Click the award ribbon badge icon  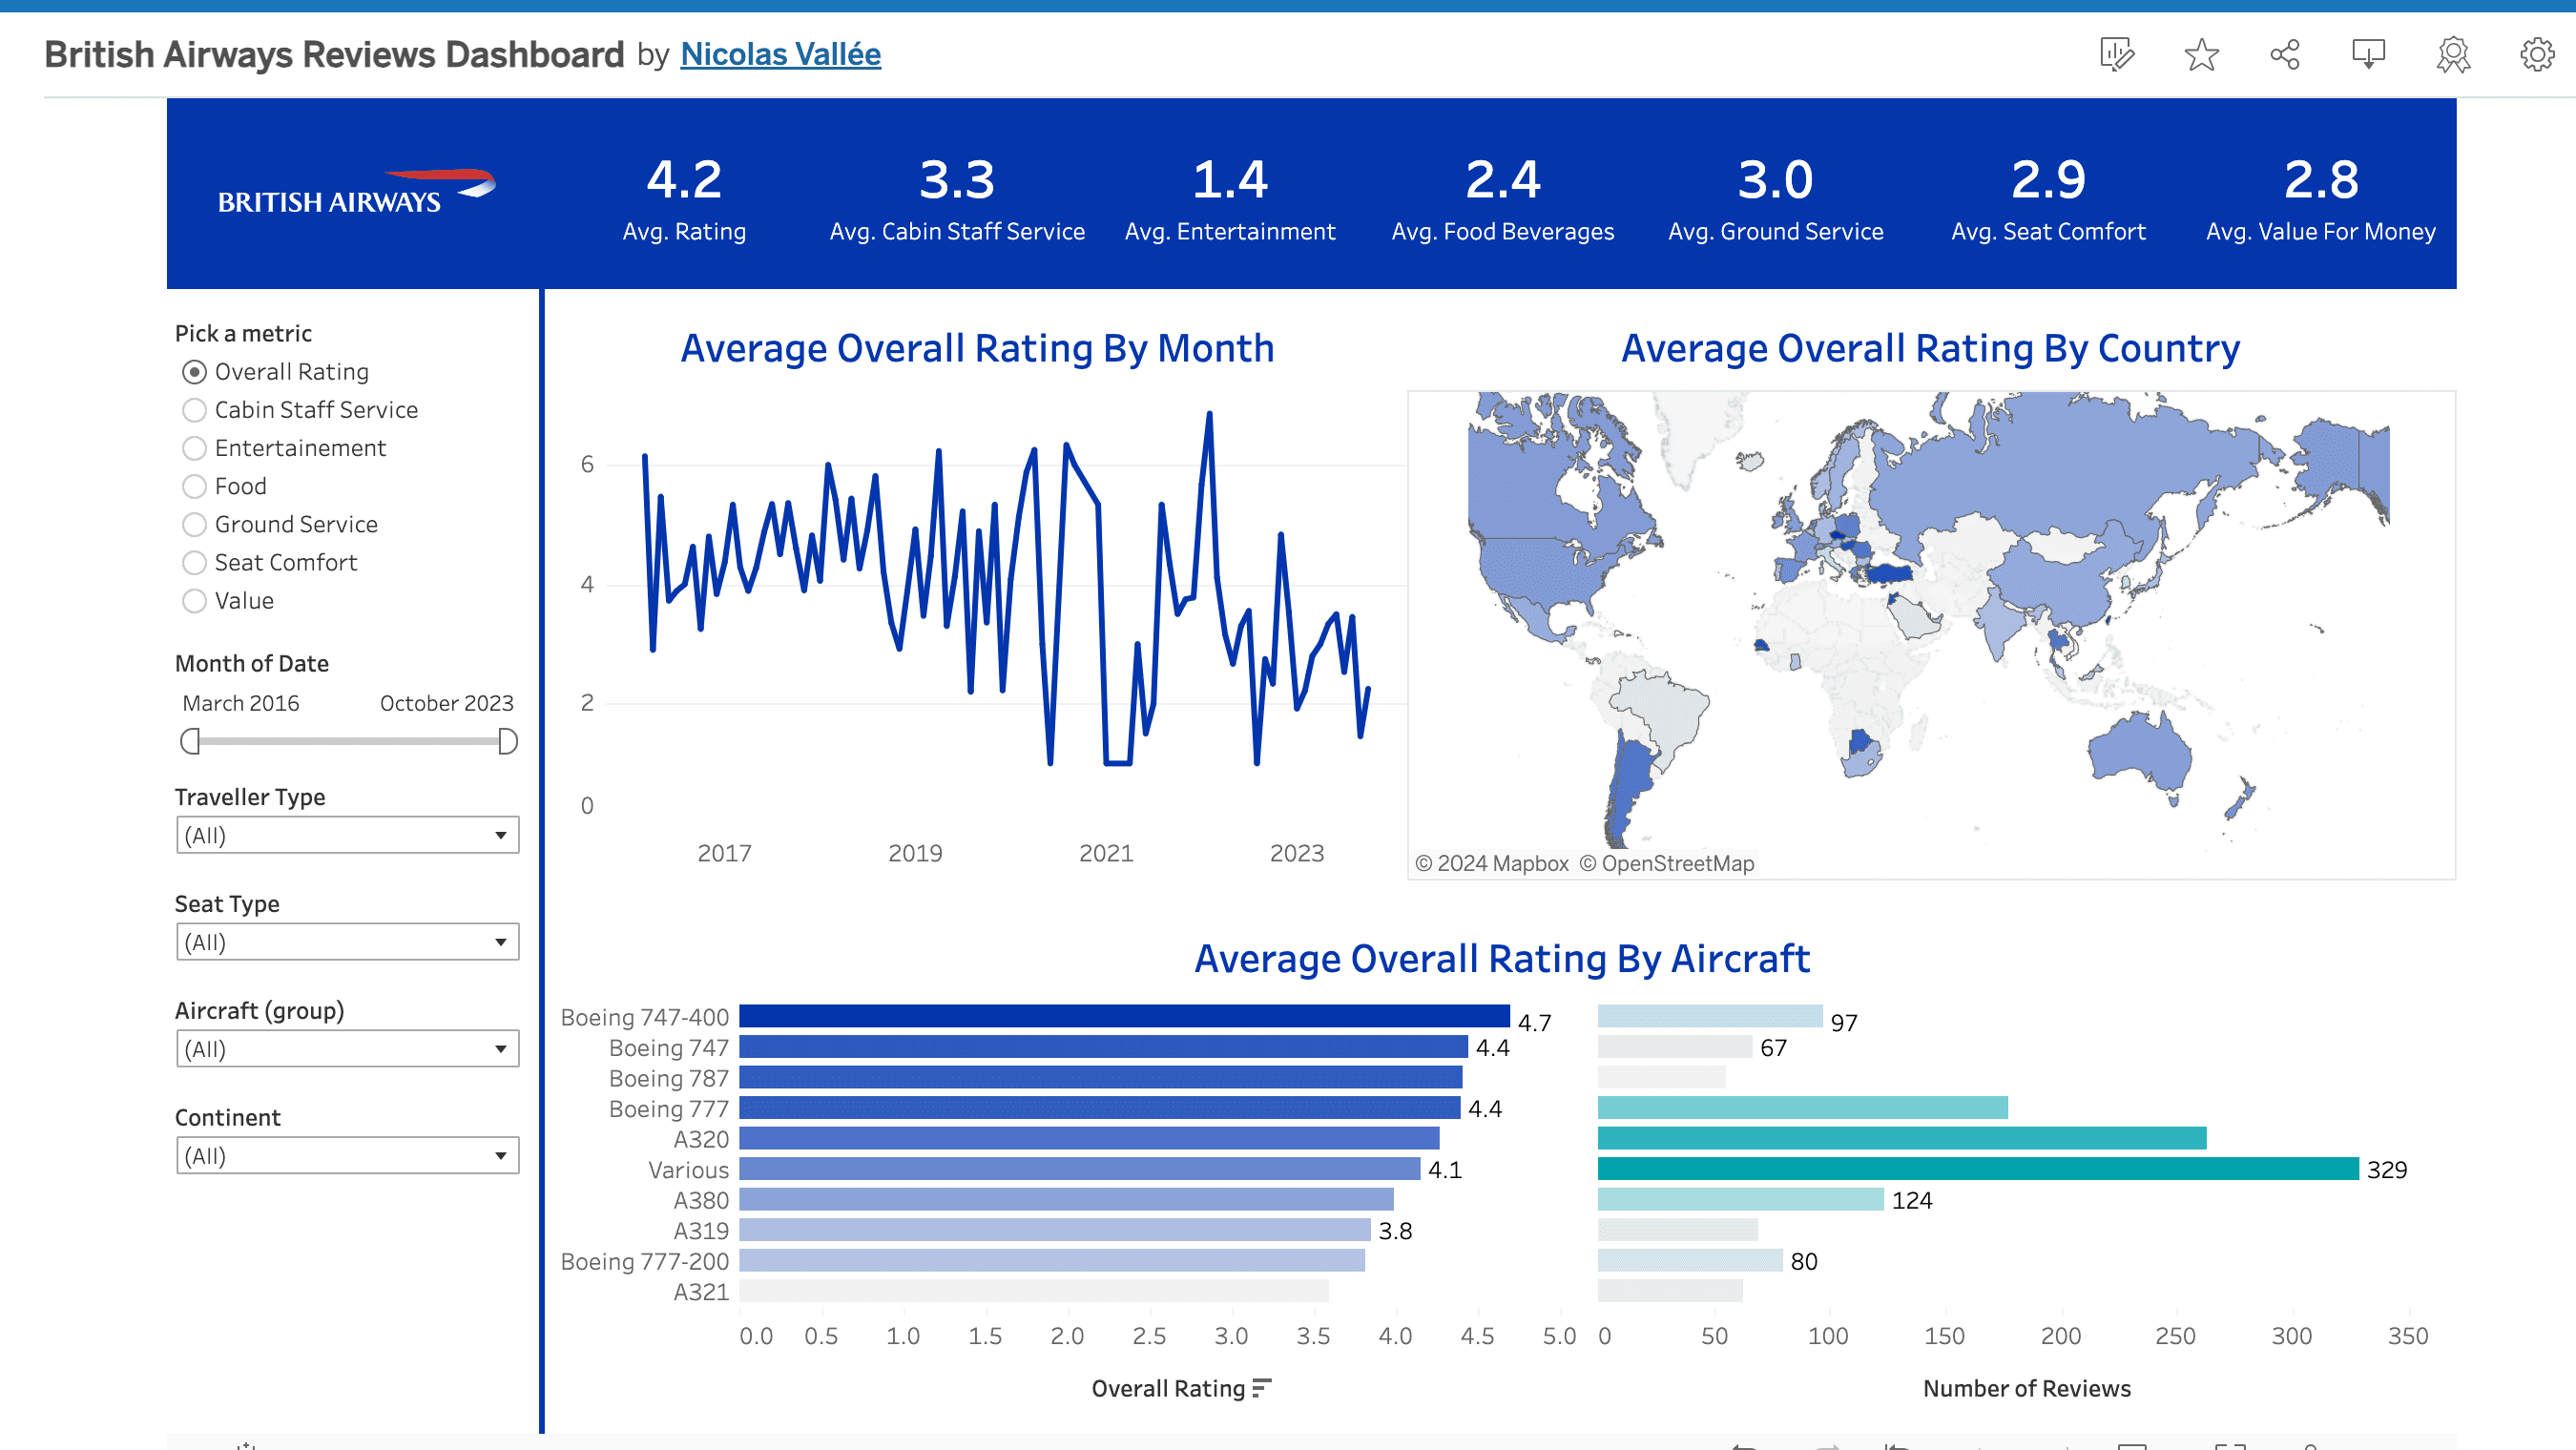point(2453,54)
